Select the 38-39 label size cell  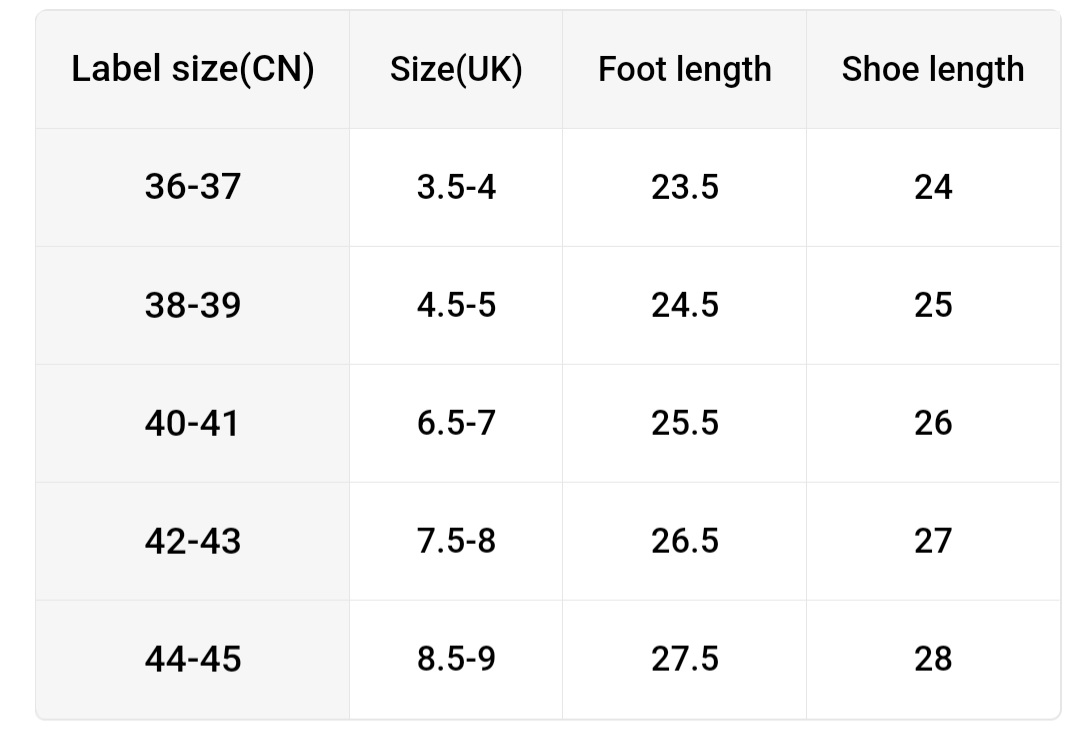tap(193, 305)
